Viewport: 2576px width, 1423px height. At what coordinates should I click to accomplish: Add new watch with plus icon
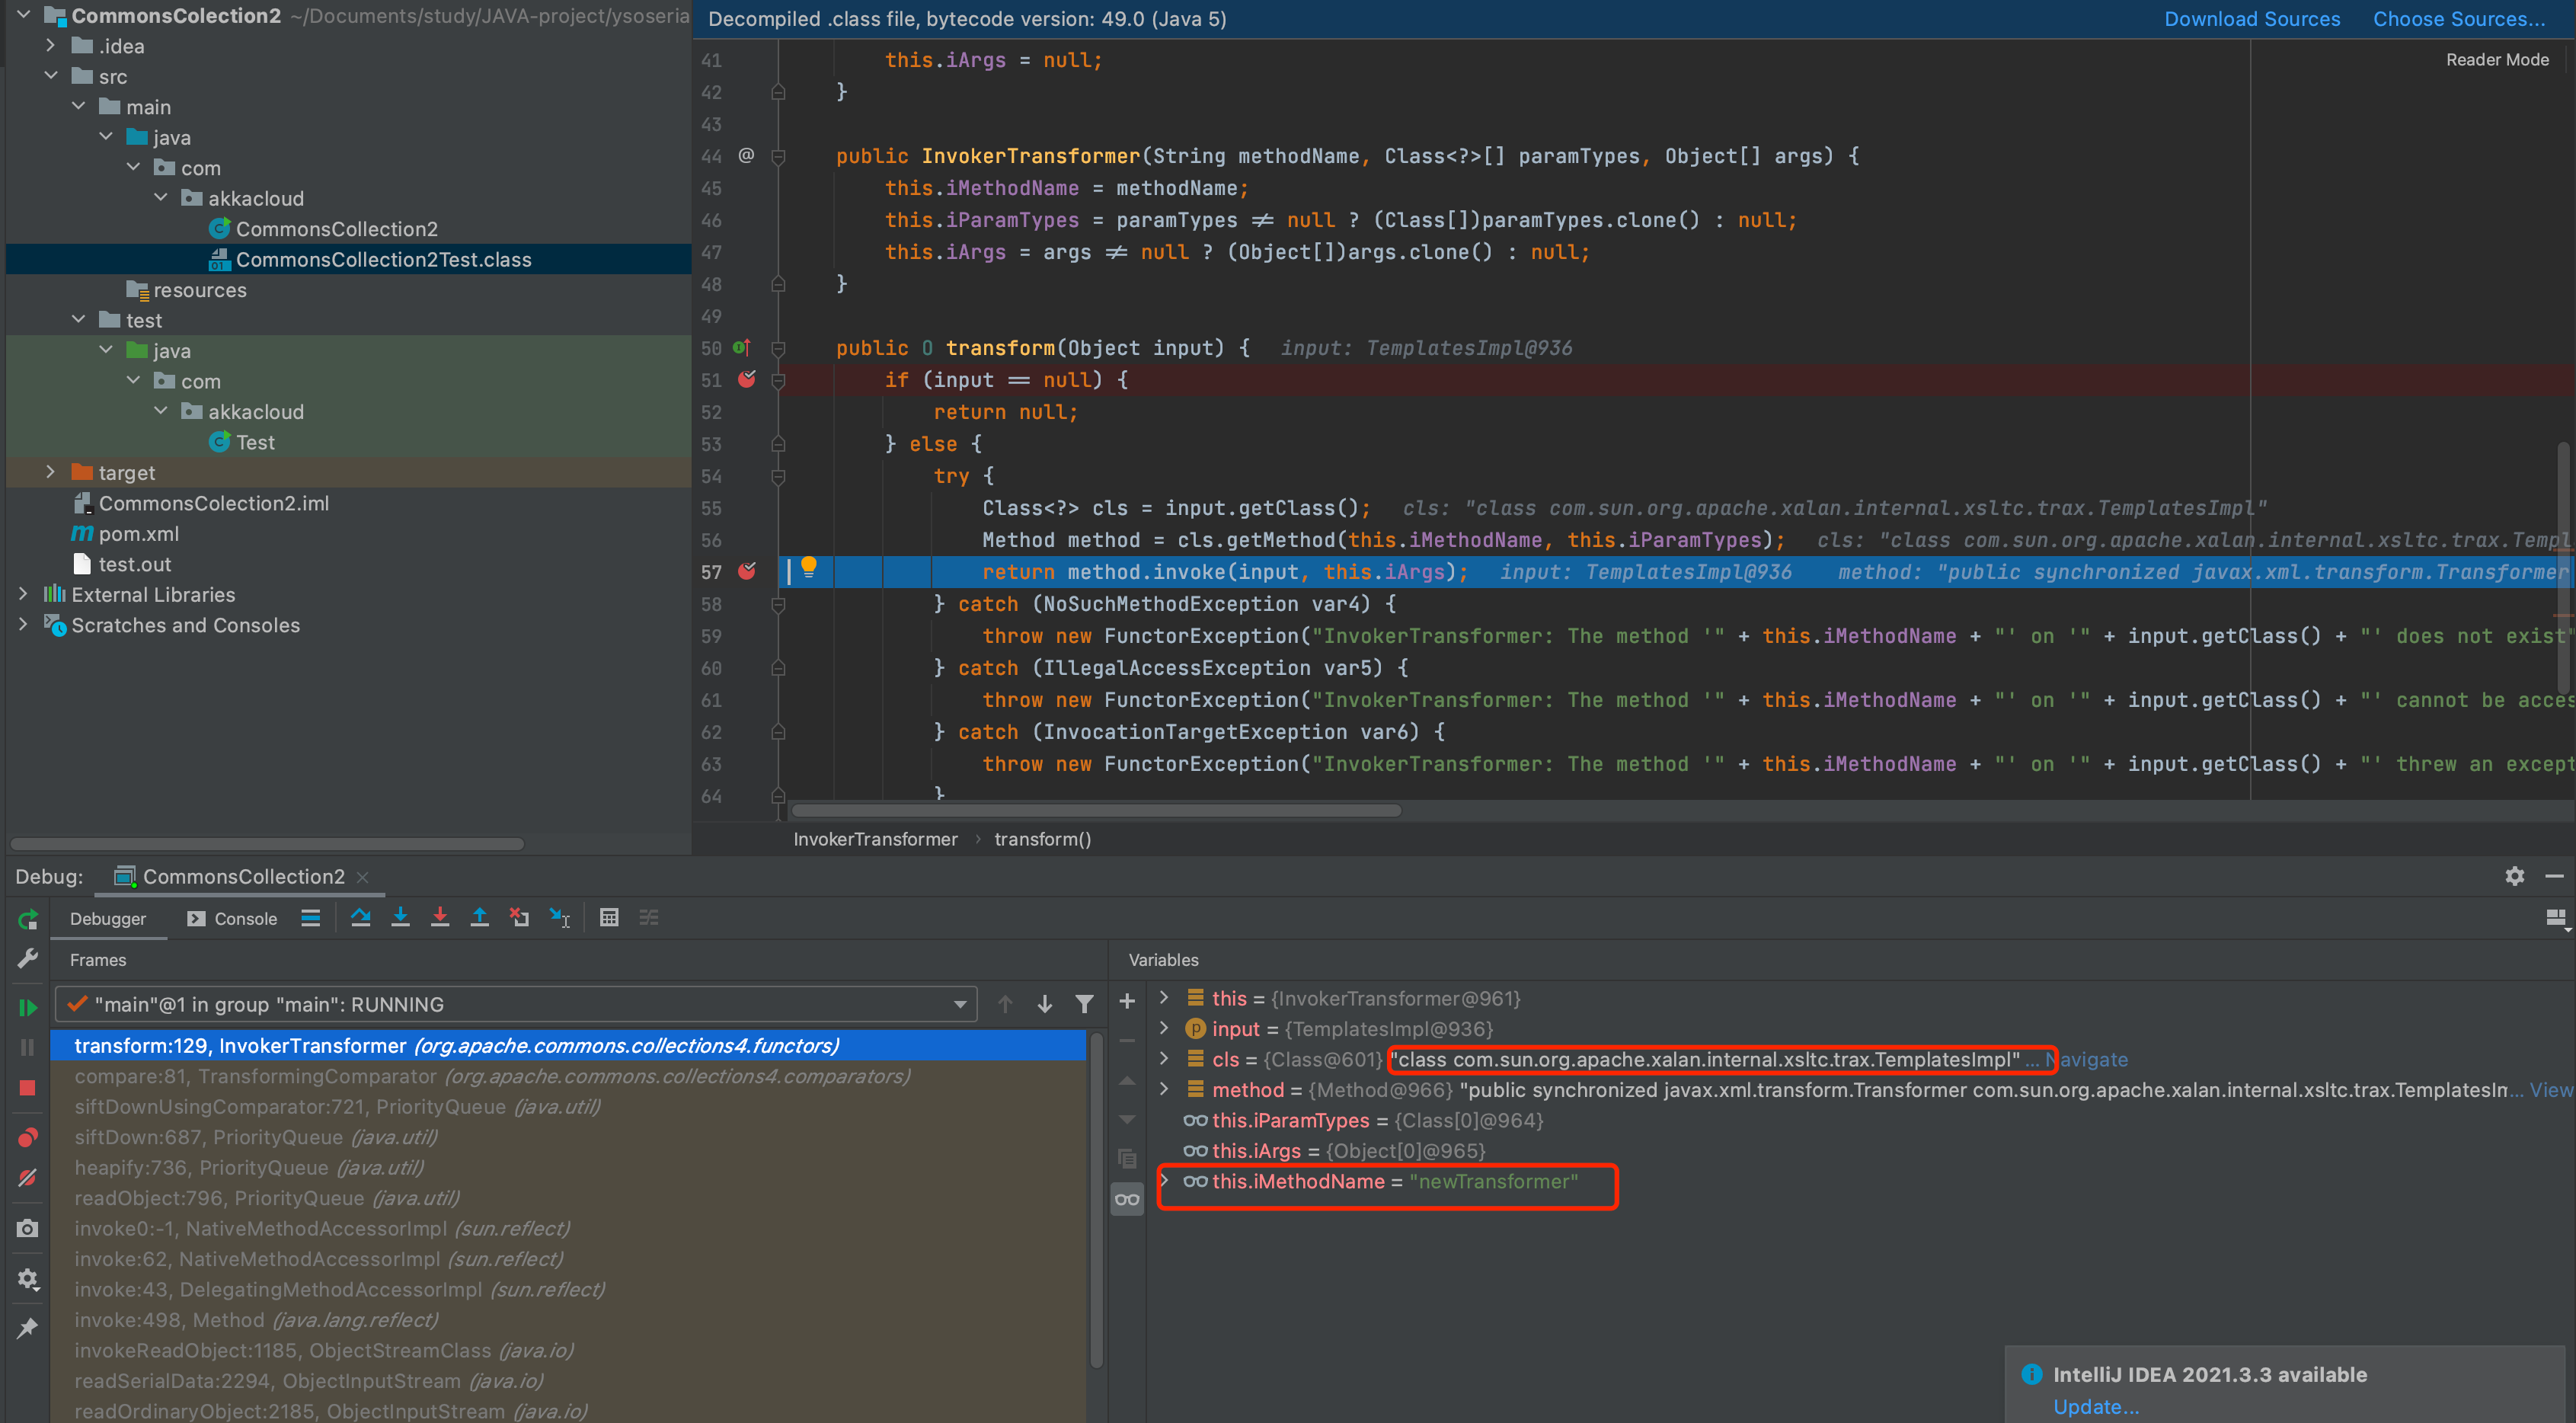1127,1001
